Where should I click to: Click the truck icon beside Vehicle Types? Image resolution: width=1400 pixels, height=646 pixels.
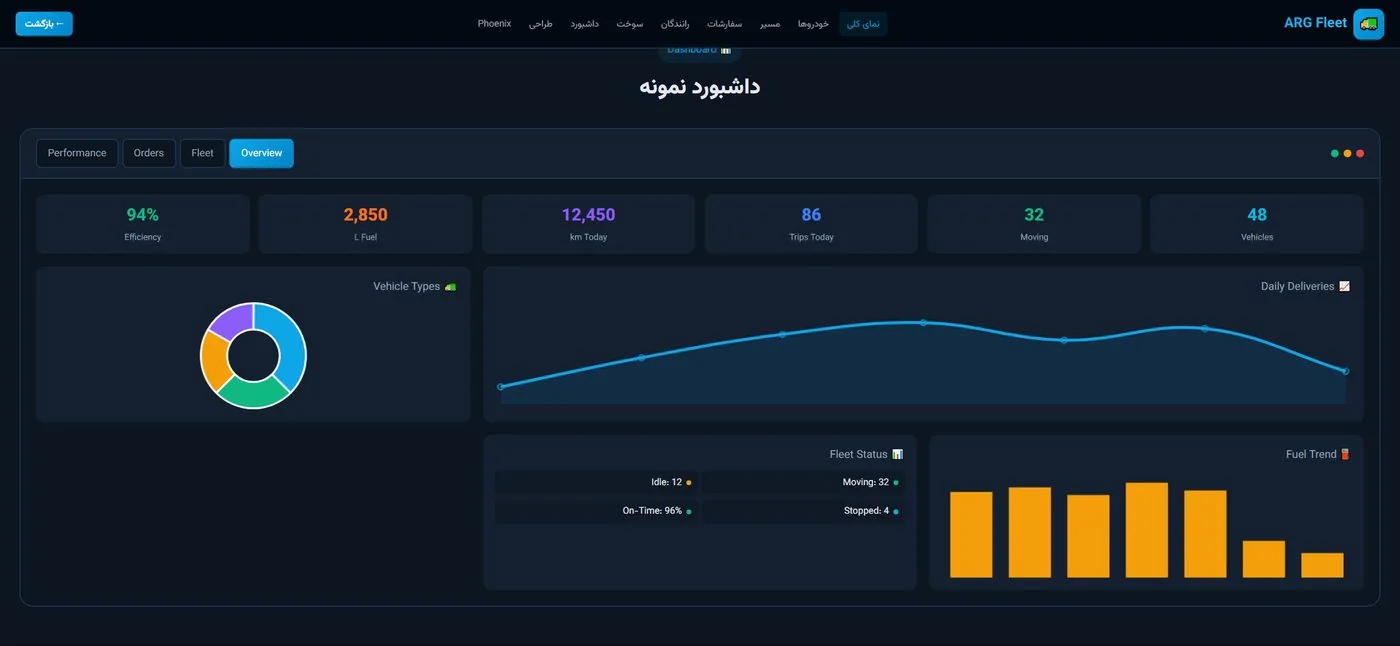click(x=450, y=287)
